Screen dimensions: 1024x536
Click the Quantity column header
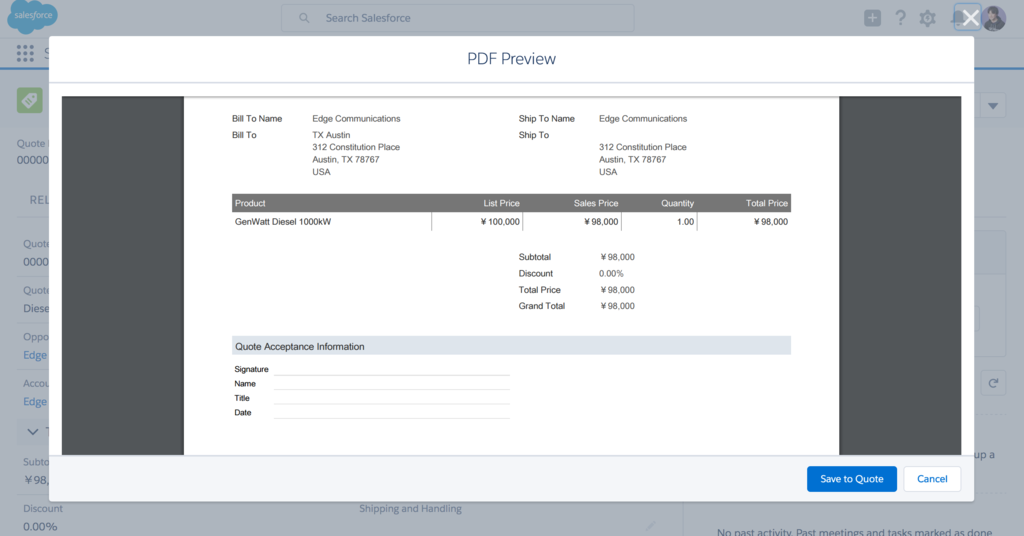click(x=677, y=203)
